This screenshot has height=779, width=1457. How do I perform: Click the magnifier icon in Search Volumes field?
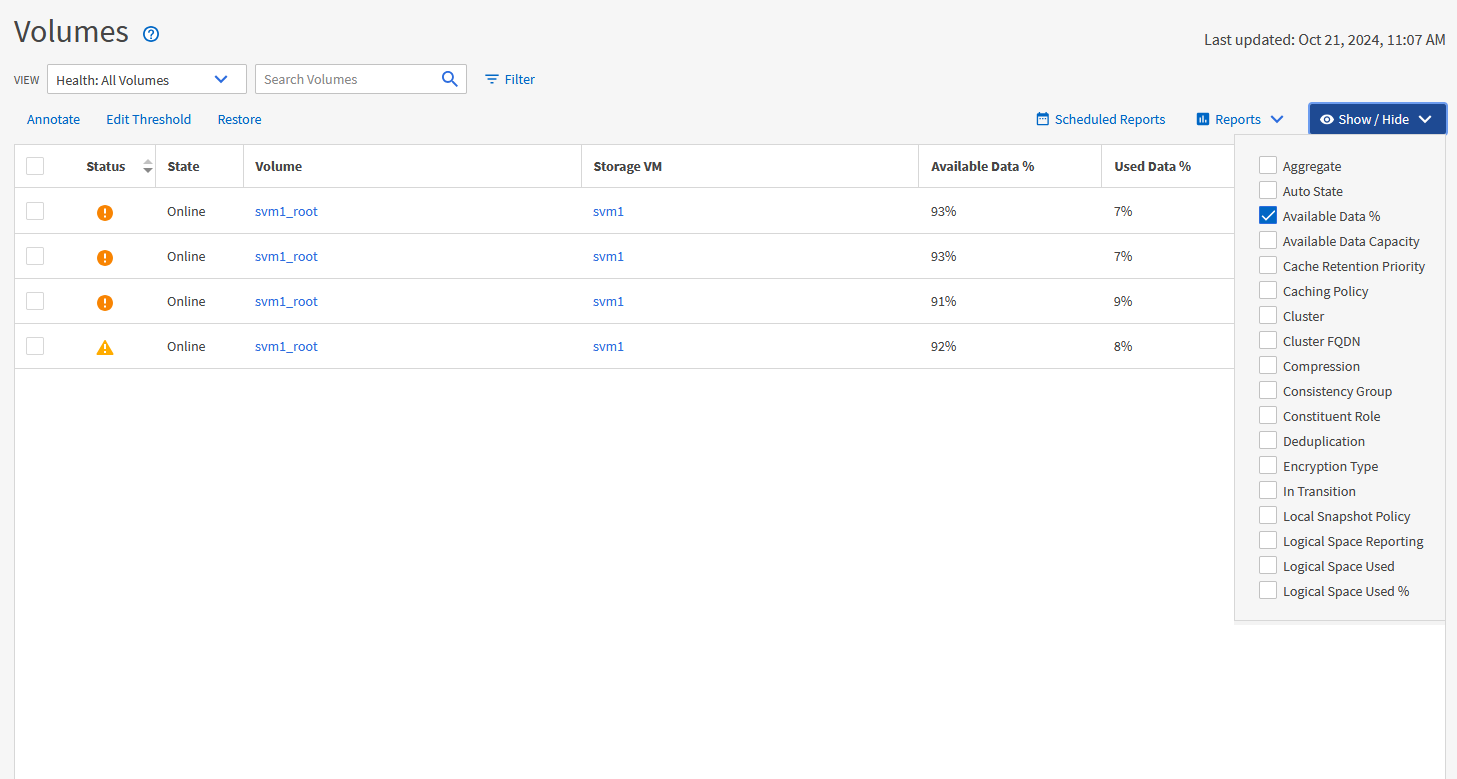pyautogui.click(x=449, y=78)
